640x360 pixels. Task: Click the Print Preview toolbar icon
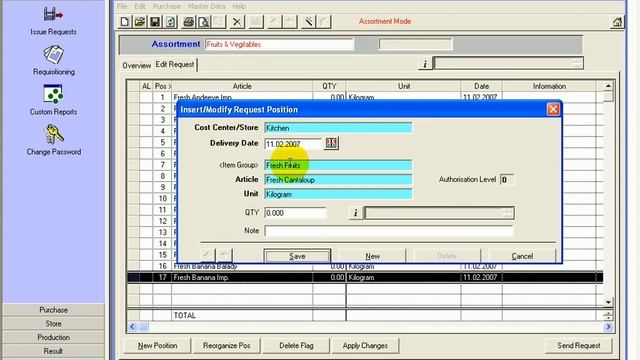click(203, 22)
